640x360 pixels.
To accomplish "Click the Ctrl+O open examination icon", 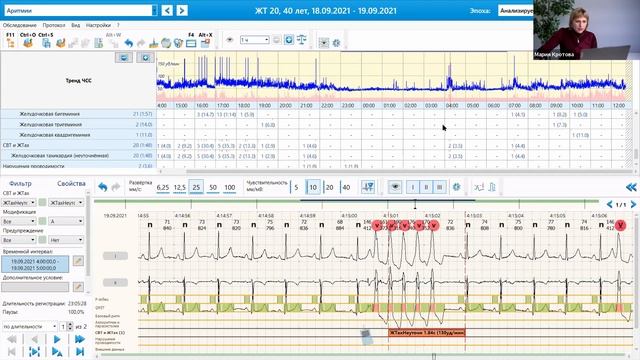I will point(28,42).
